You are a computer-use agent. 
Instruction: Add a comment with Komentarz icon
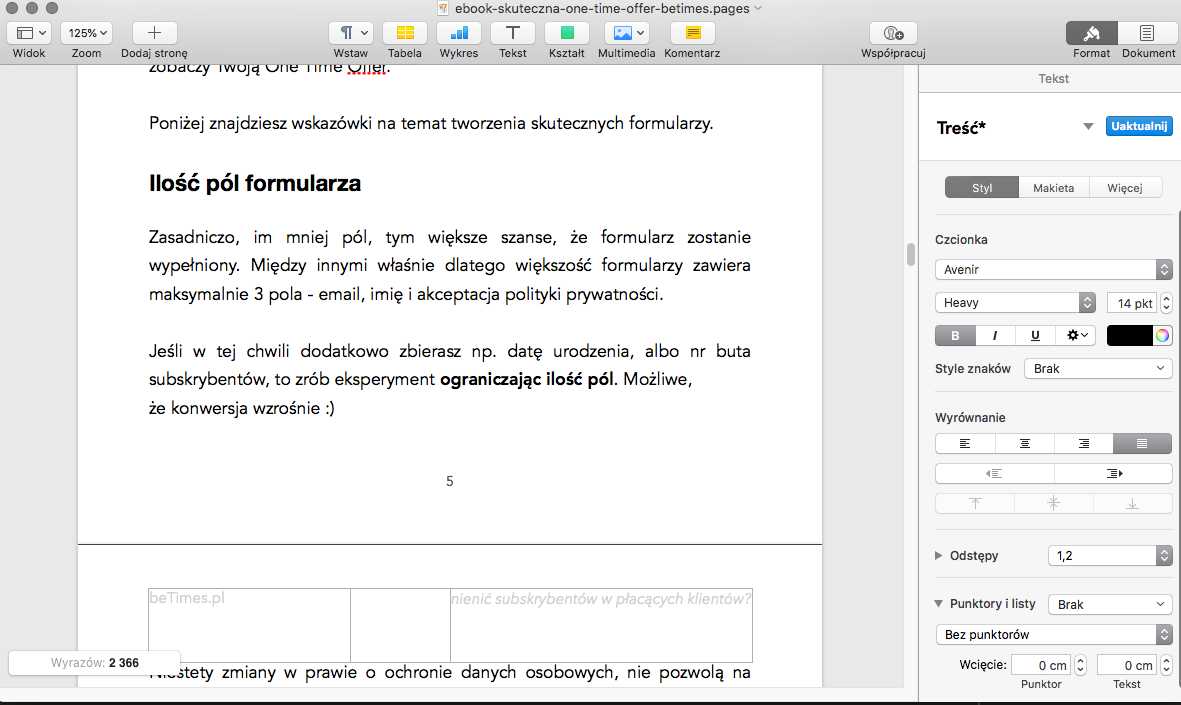pos(693,33)
